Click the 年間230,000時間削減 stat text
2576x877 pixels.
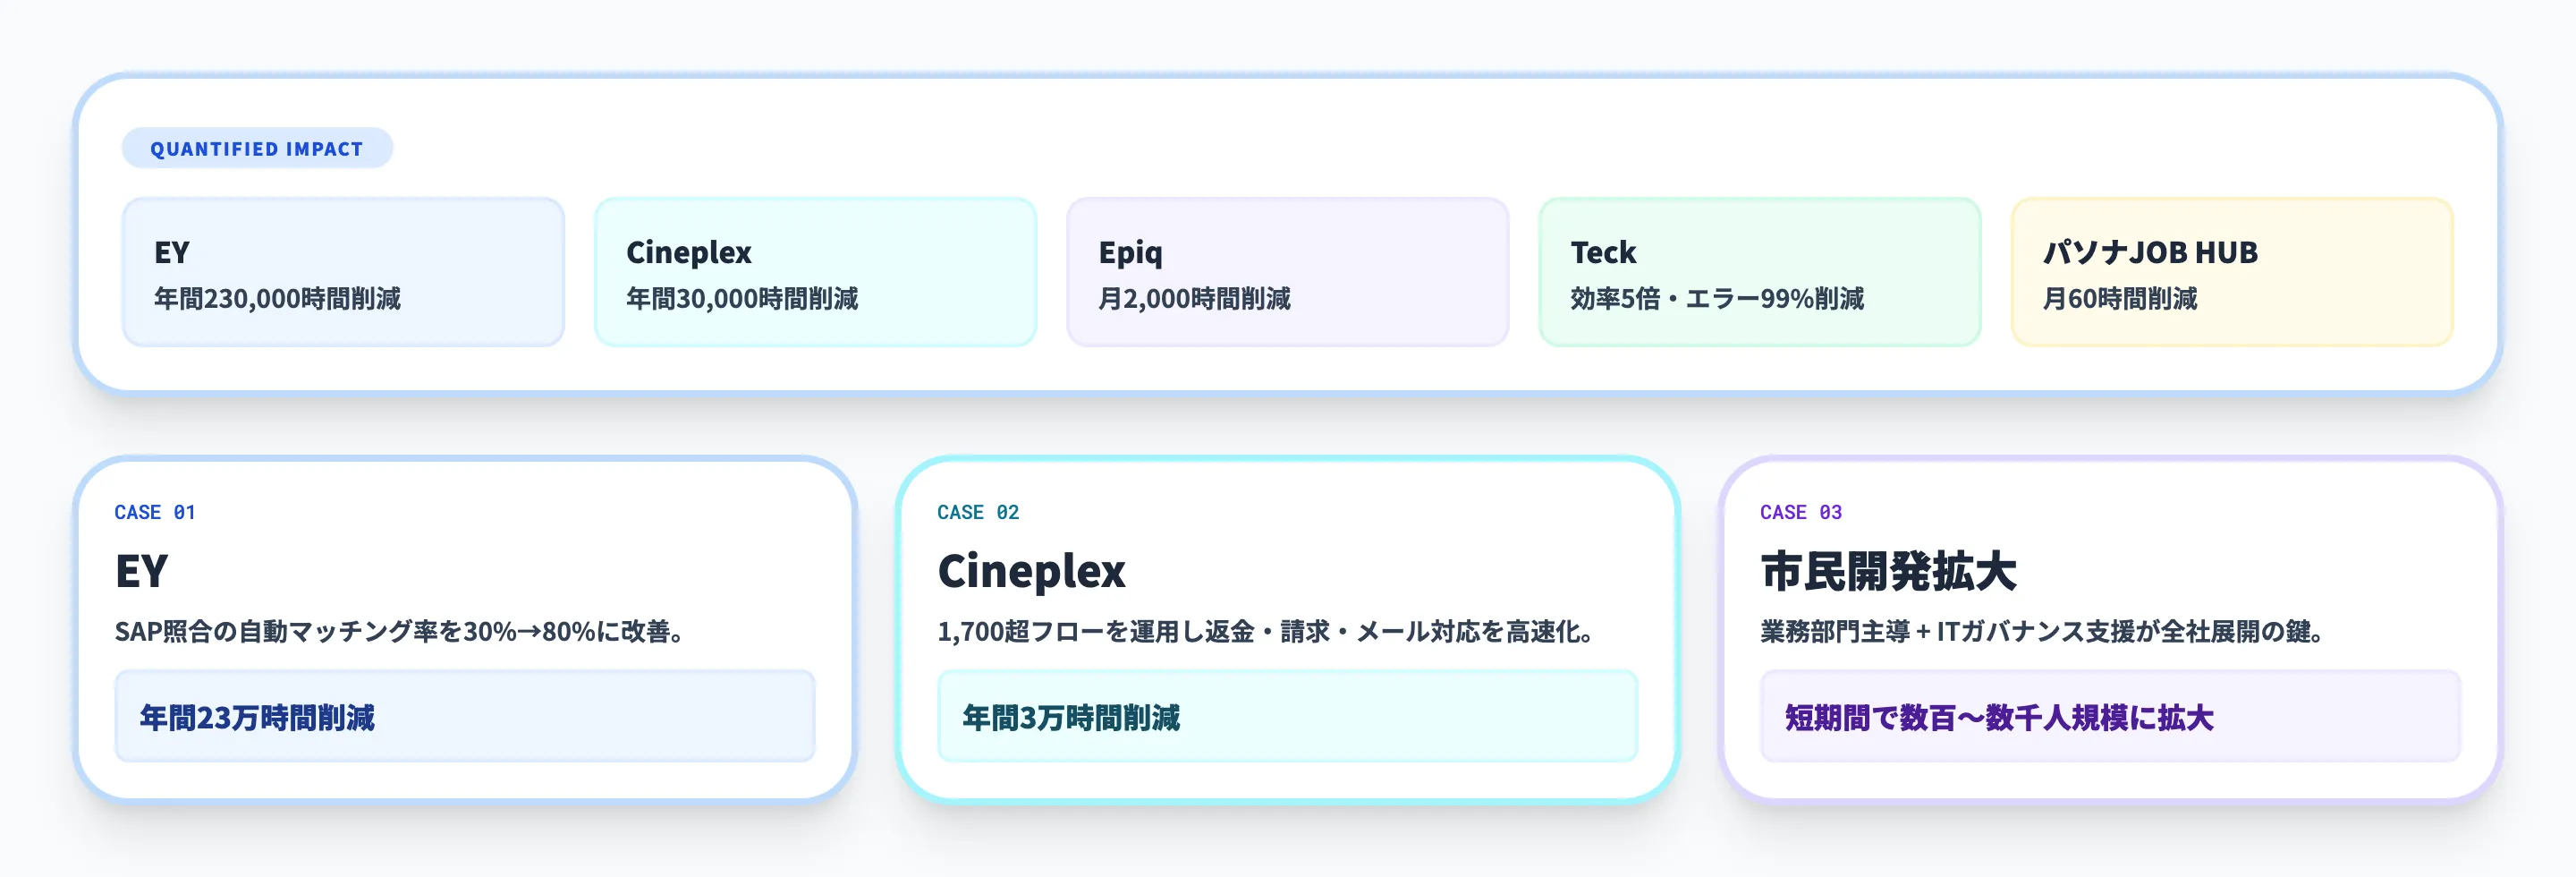(x=277, y=299)
